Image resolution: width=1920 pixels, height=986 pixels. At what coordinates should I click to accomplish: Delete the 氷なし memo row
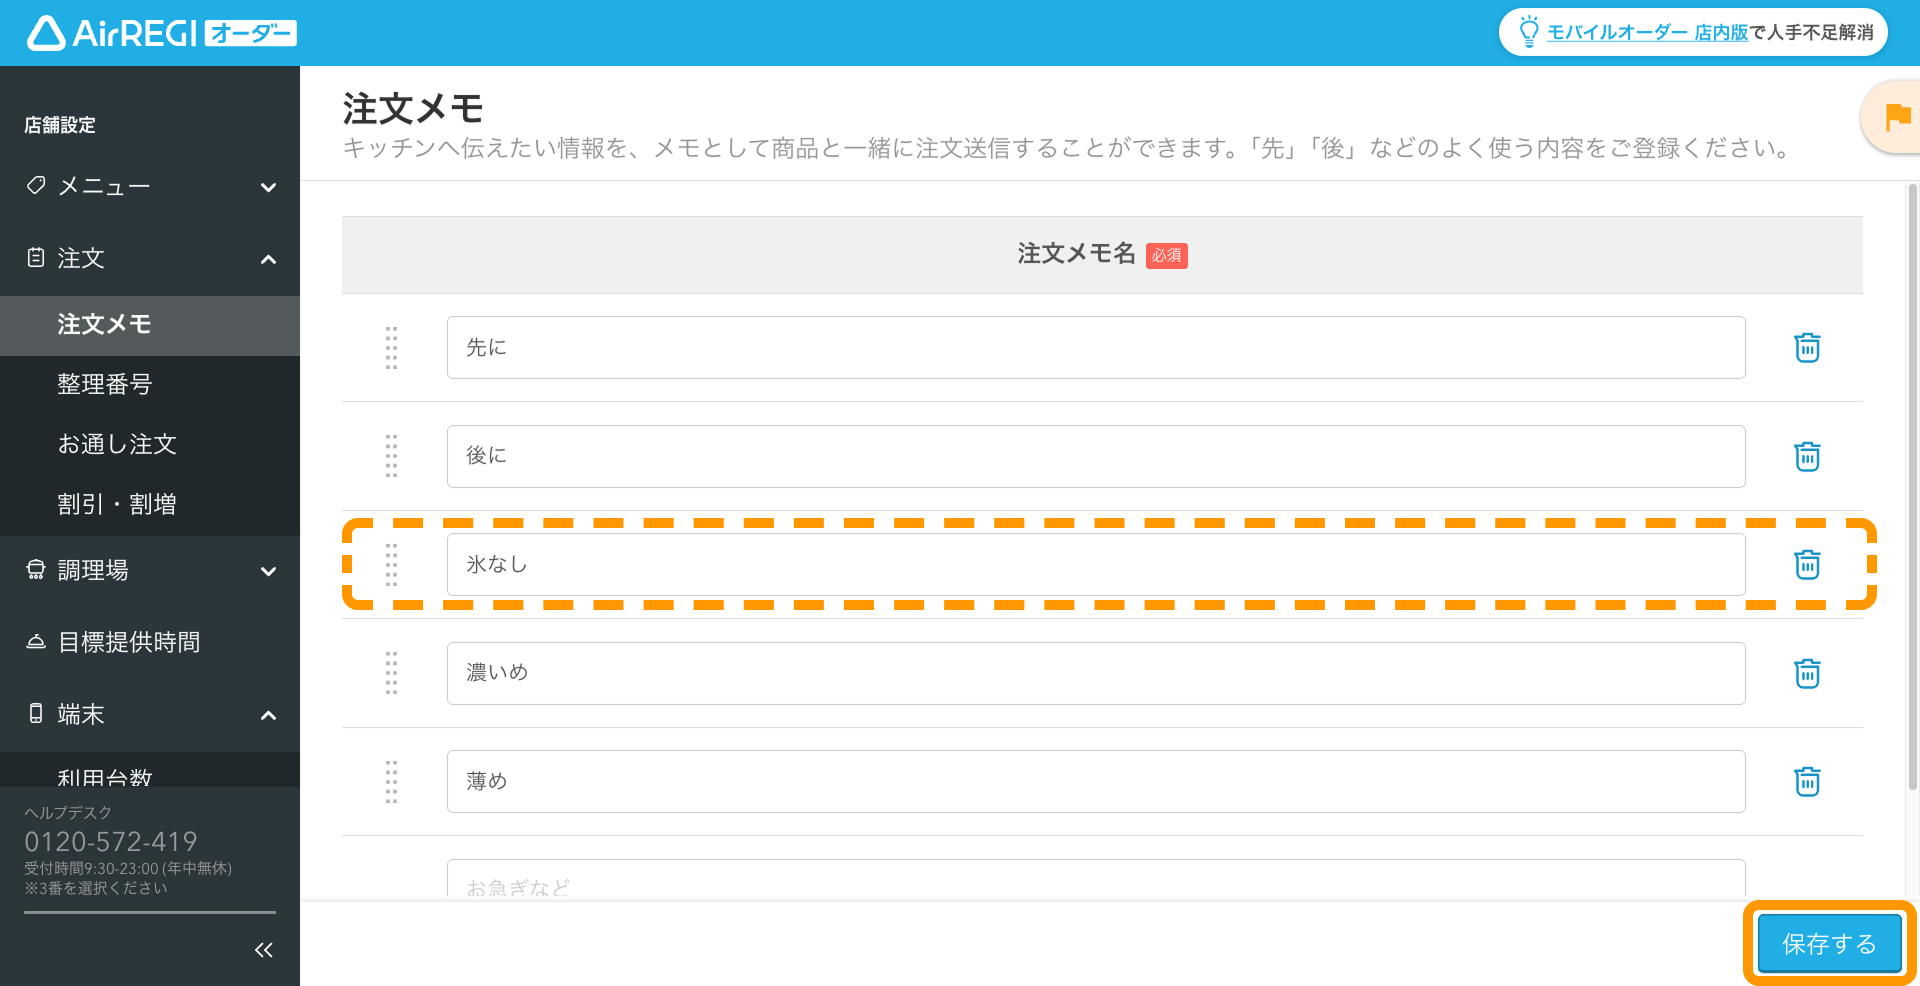(x=1807, y=565)
